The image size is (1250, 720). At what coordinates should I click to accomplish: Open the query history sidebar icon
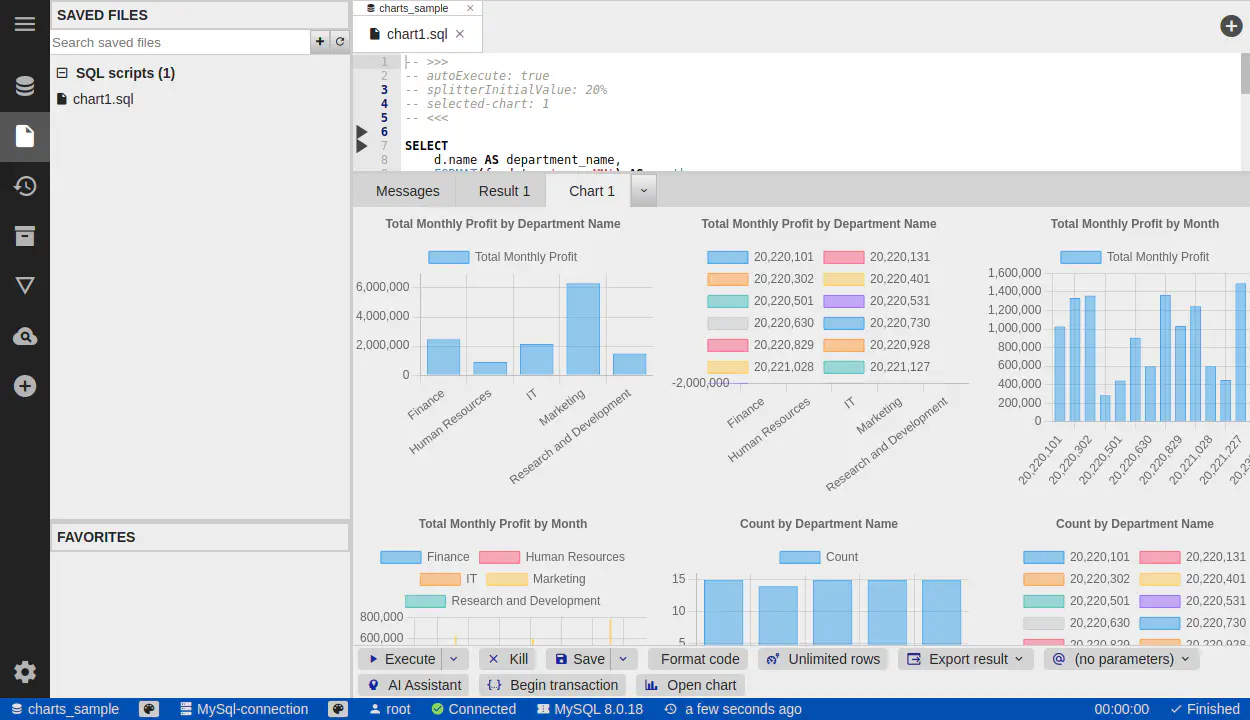coord(25,186)
